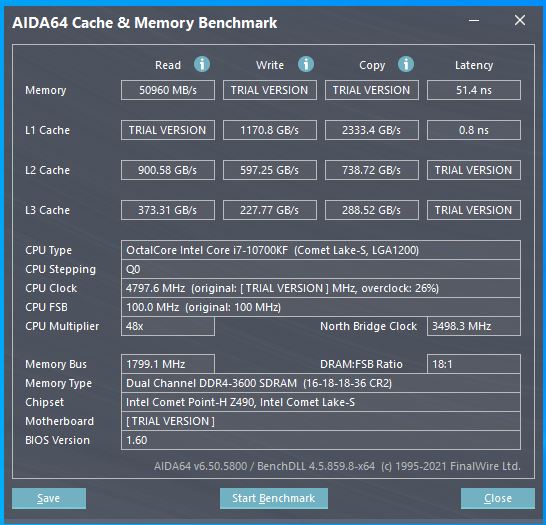Image resolution: width=546 pixels, height=525 pixels.
Task: Minimize the AIDA64 benchmark window
Action: click(x=474, y=21)
